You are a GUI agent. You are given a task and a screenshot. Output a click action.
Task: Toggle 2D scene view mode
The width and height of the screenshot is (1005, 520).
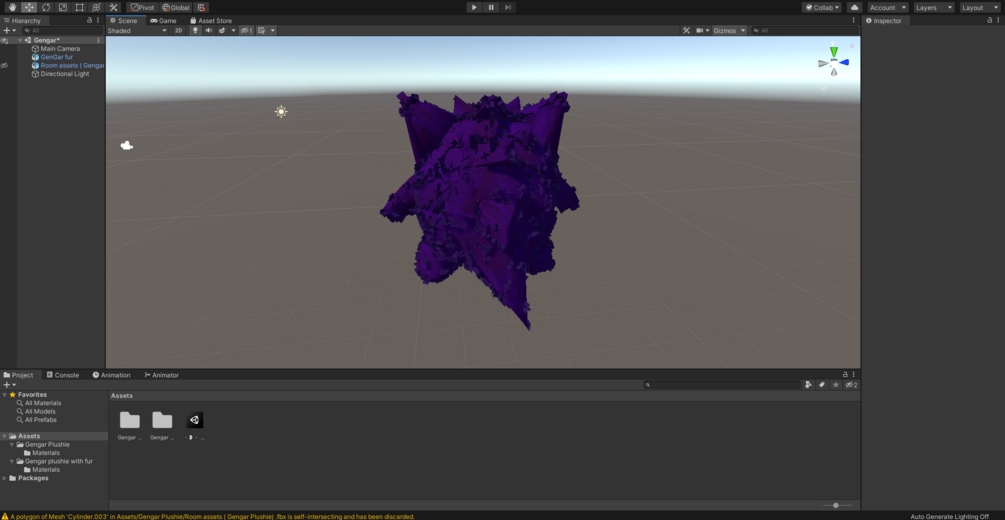click(x=179, y=30)
